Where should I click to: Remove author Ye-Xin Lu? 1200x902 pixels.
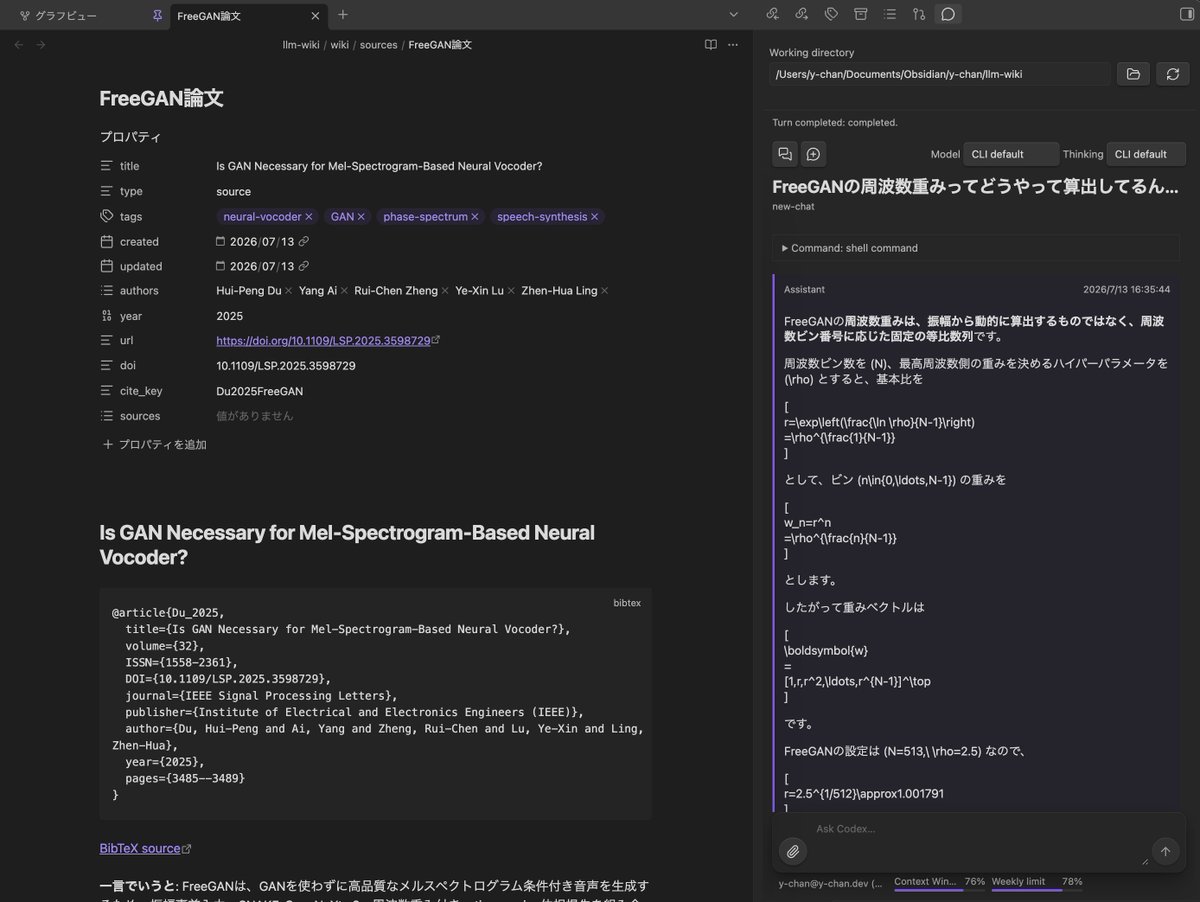point(512,291)
